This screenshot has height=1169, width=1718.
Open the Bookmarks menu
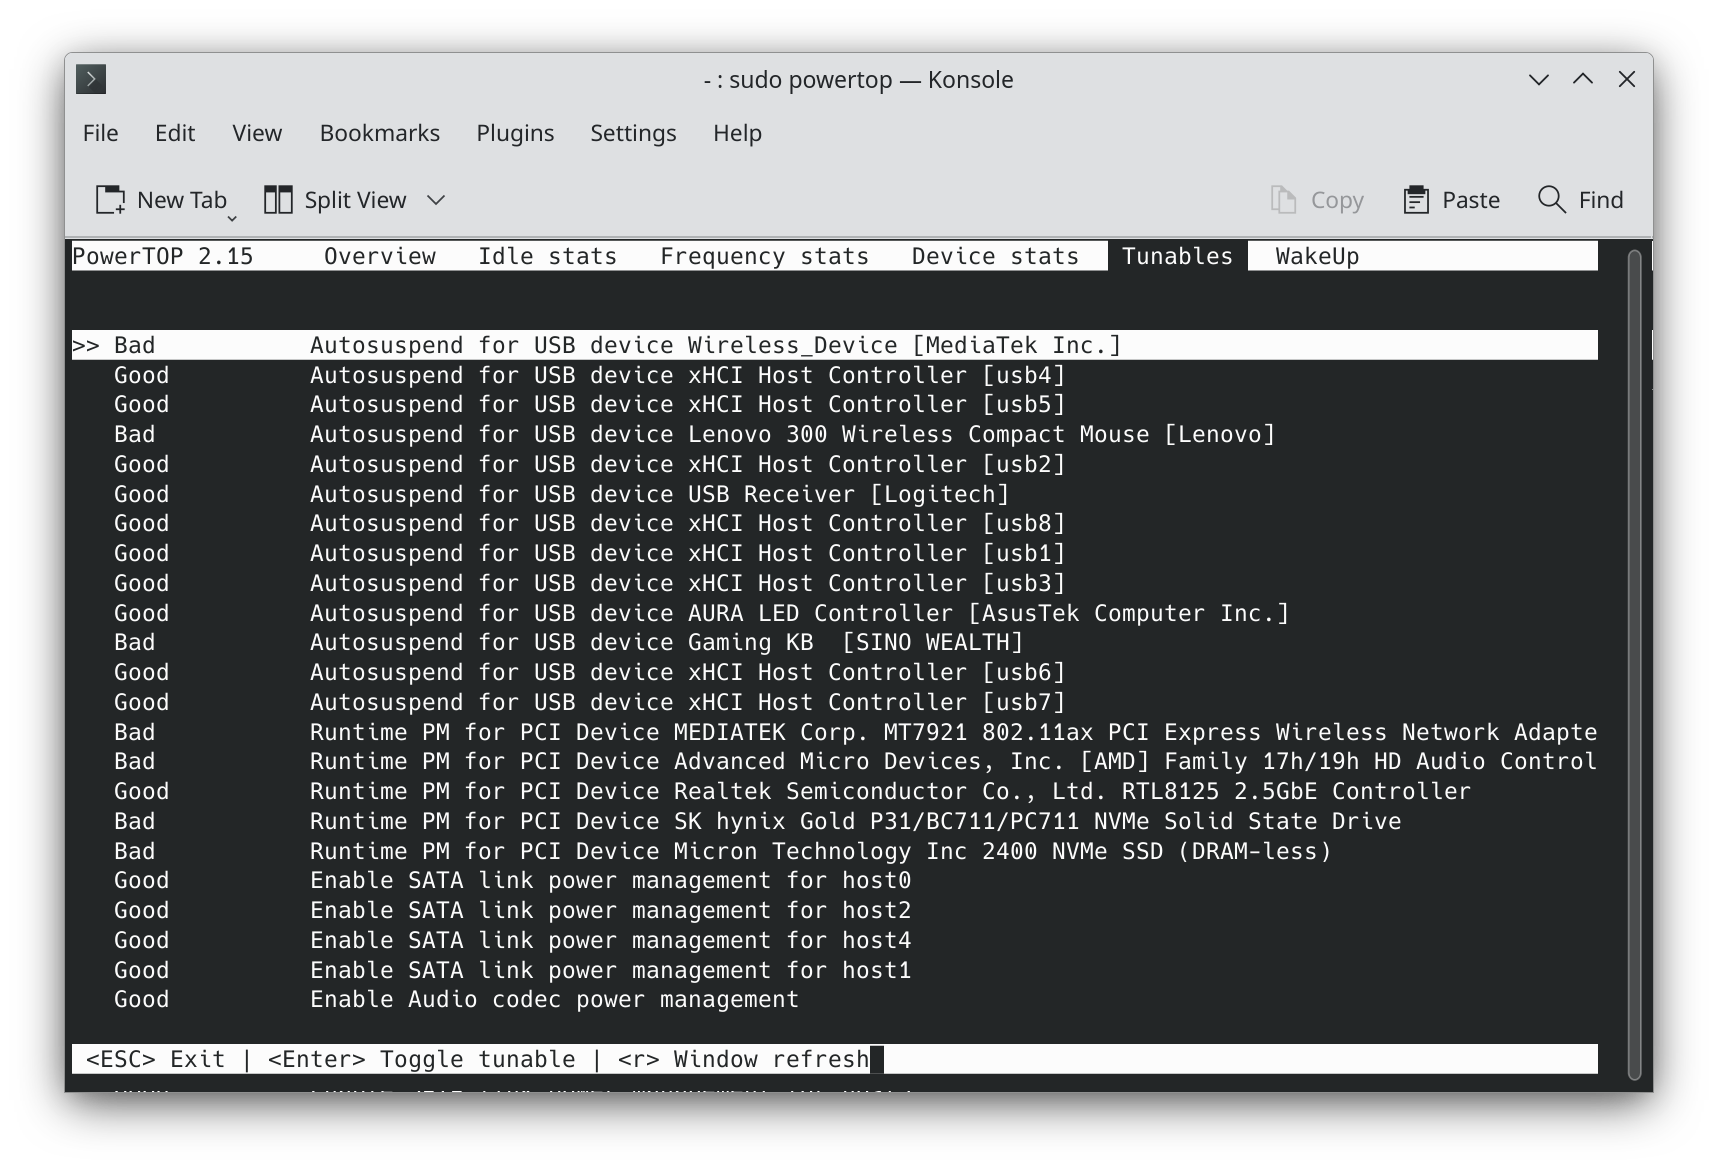point(379,133)
